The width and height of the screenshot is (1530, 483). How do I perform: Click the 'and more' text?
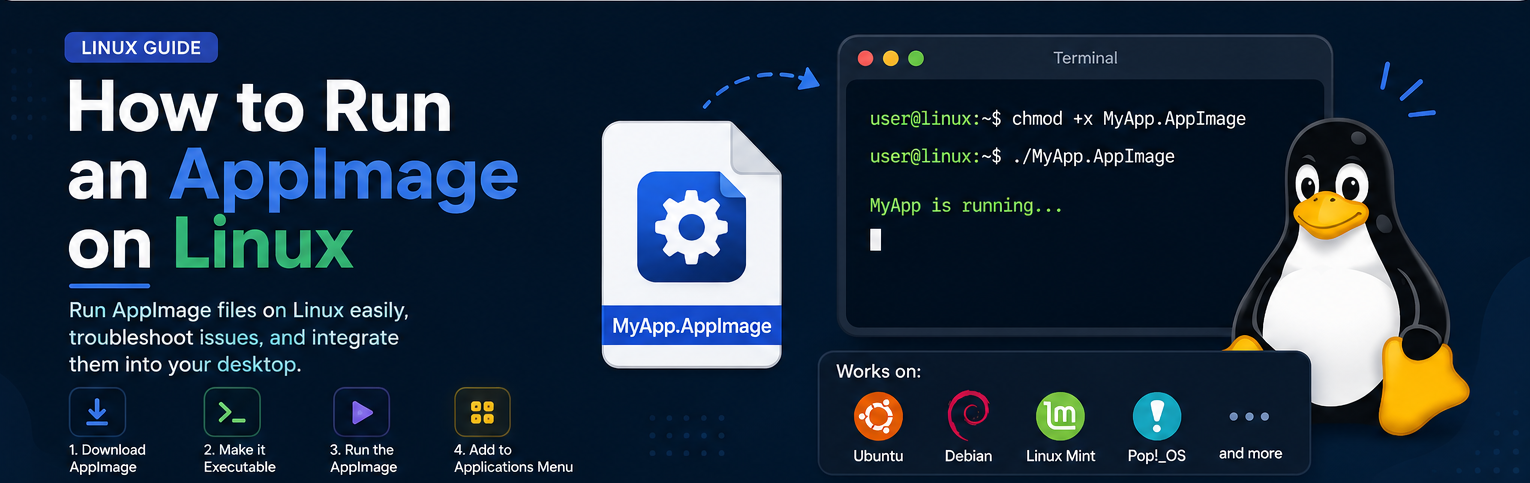(x=1250, y=454)
